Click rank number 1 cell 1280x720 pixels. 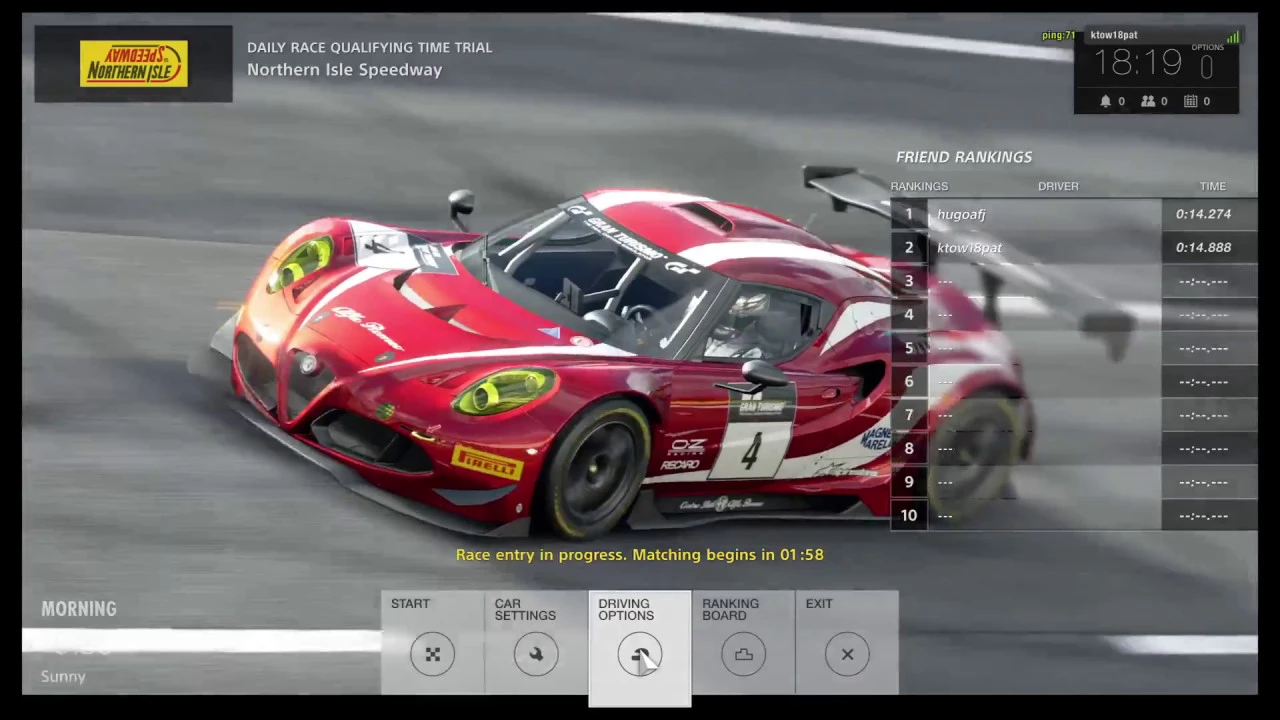[909, 214]
